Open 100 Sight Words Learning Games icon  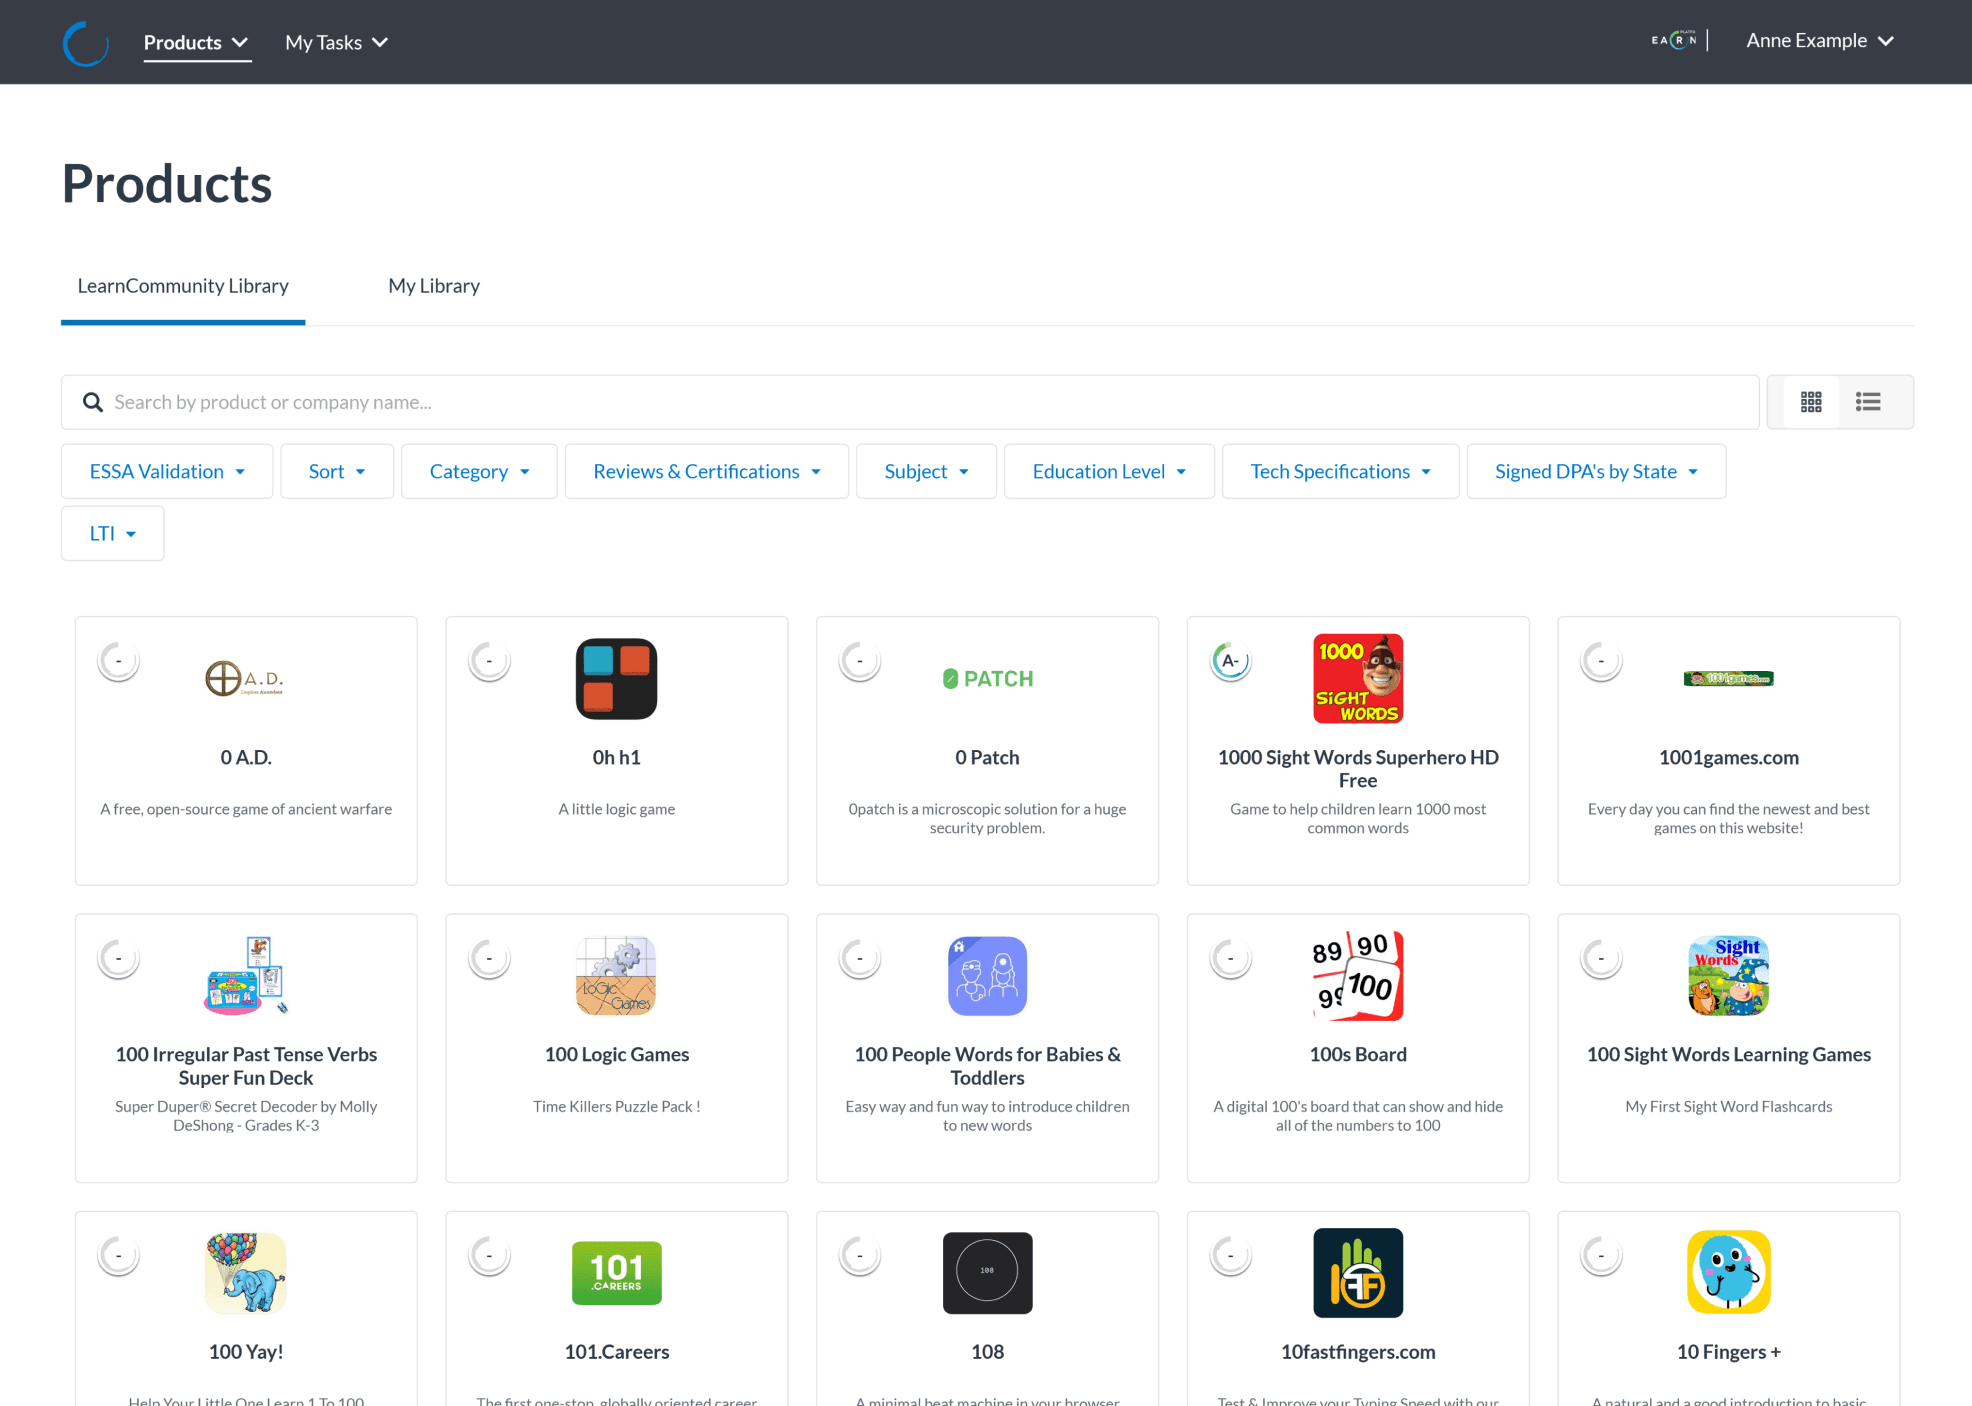(1728, 976)
